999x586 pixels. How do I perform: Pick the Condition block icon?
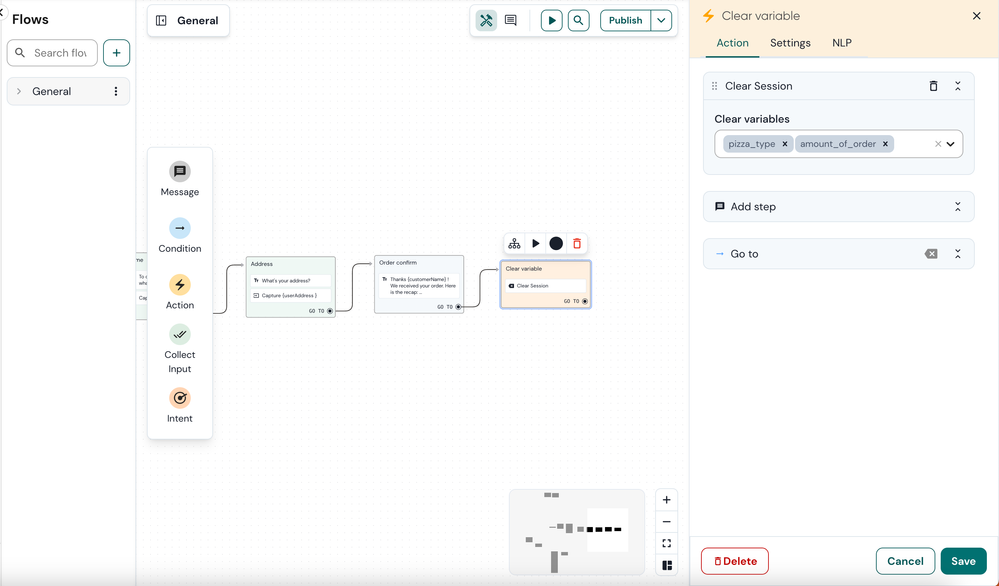[x=180, y=228]
